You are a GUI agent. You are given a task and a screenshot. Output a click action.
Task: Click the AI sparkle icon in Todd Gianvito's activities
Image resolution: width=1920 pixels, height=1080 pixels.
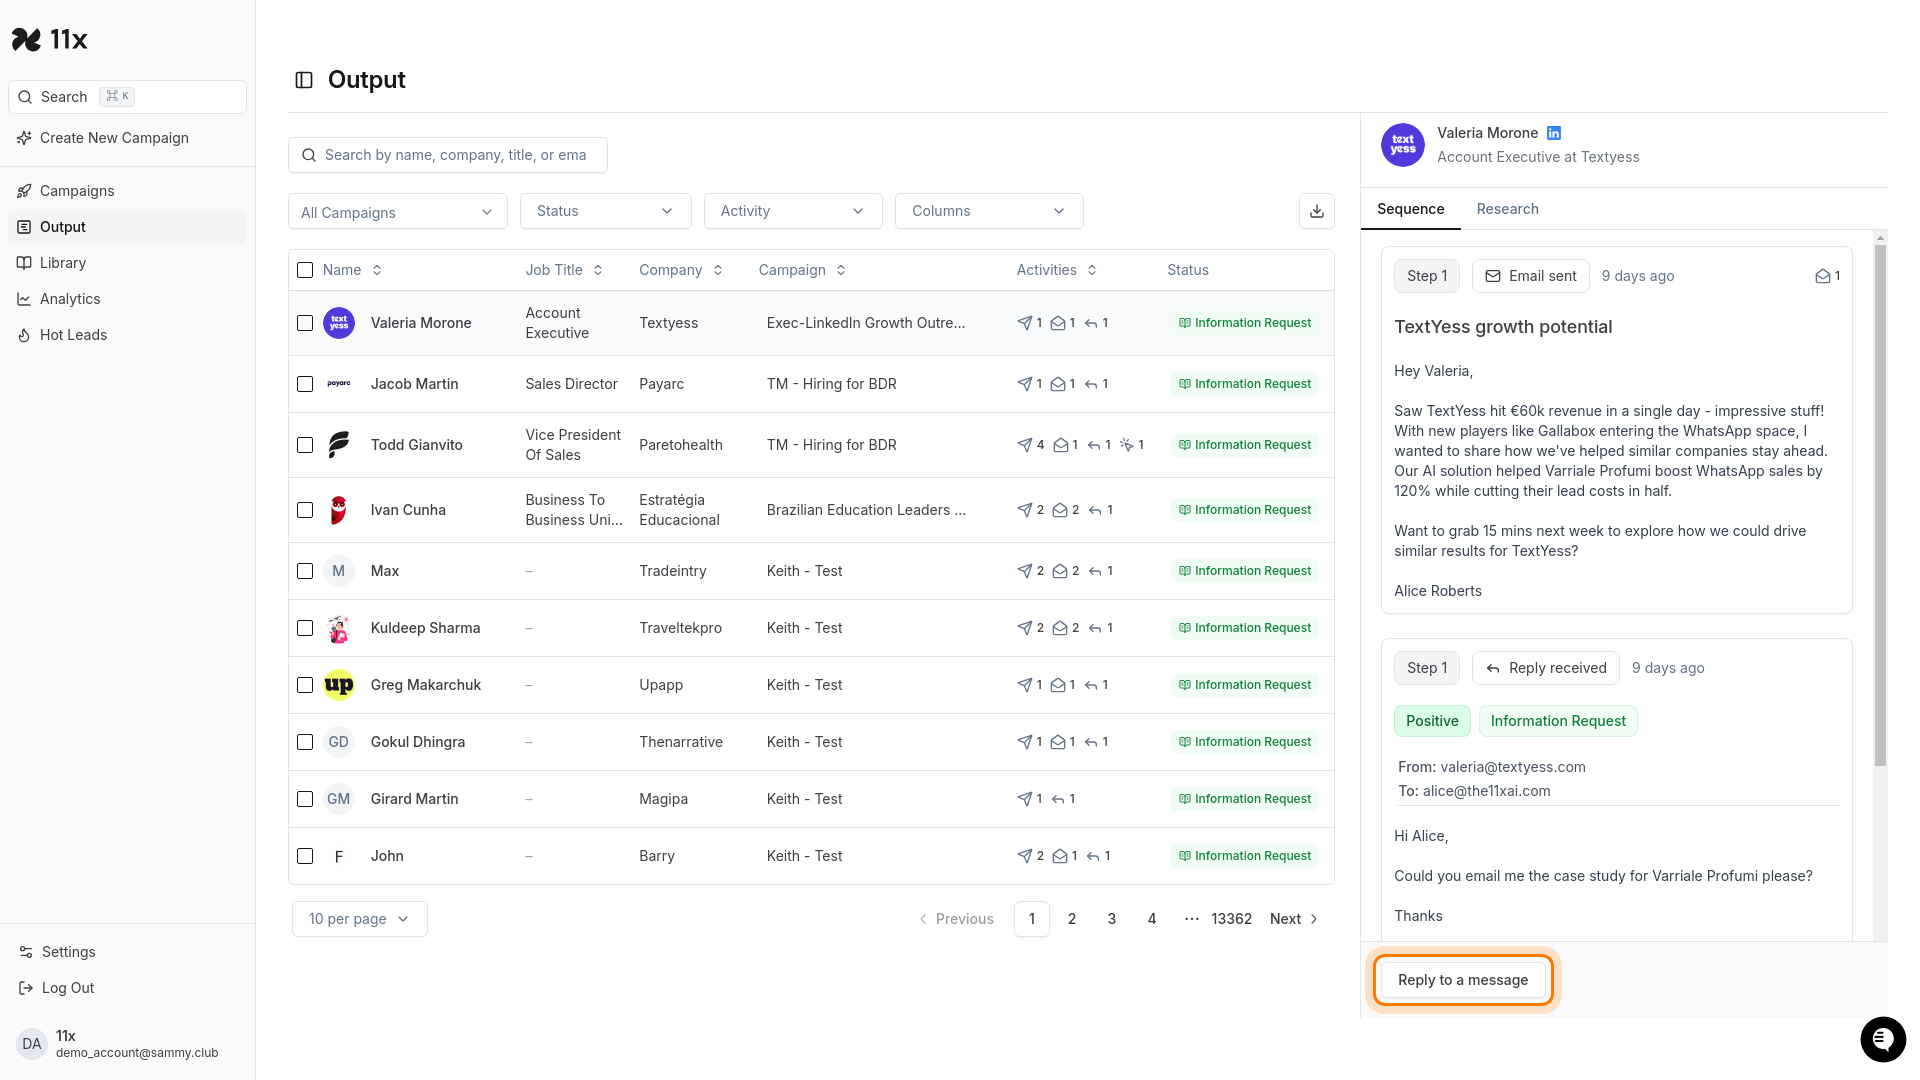[1127, 445]
